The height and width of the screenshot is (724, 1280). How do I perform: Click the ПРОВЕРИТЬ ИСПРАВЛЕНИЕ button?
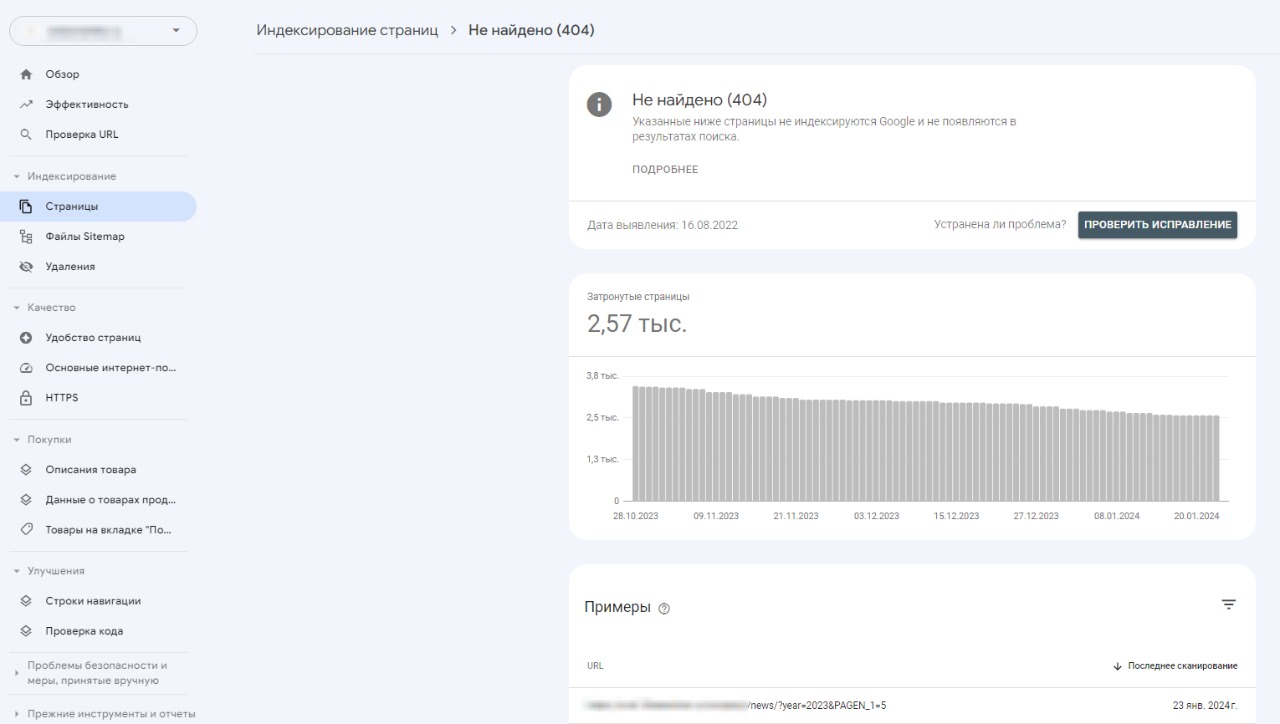click(x=1157, y=225)
